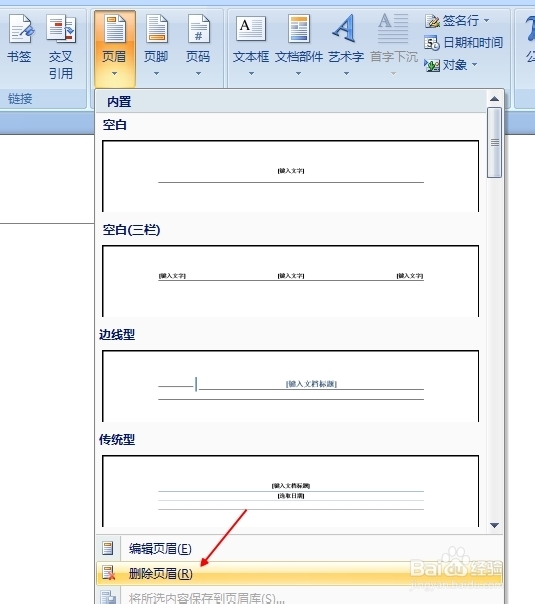
Task: Click the Edit Header menu icon
Action: [x=107, y=548]
